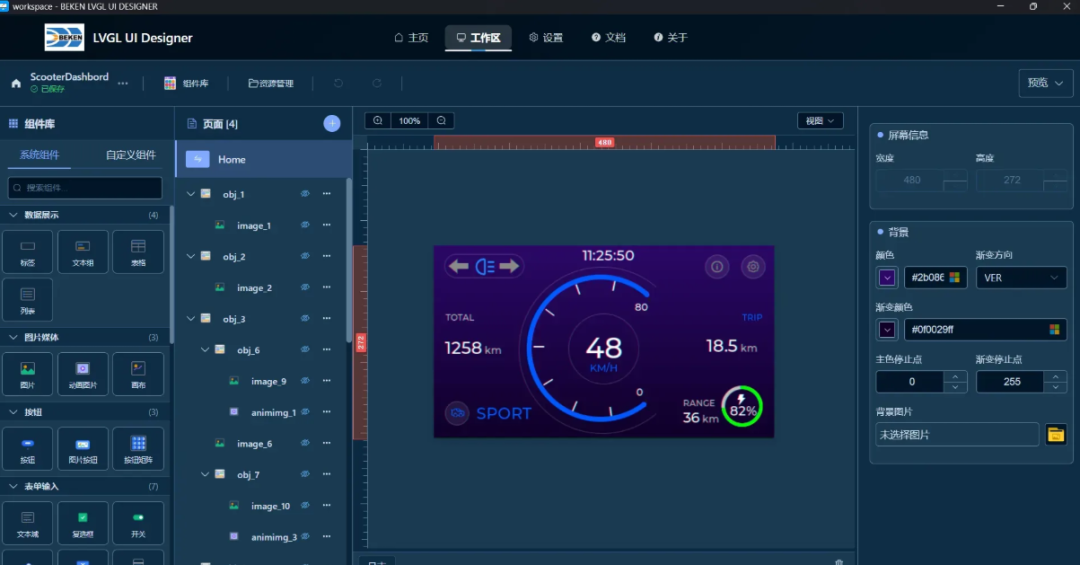The width and height of the screenshot is (1080, 565).
Task: Hide obj_1 using its eye icon
Action: click(305, 194)
